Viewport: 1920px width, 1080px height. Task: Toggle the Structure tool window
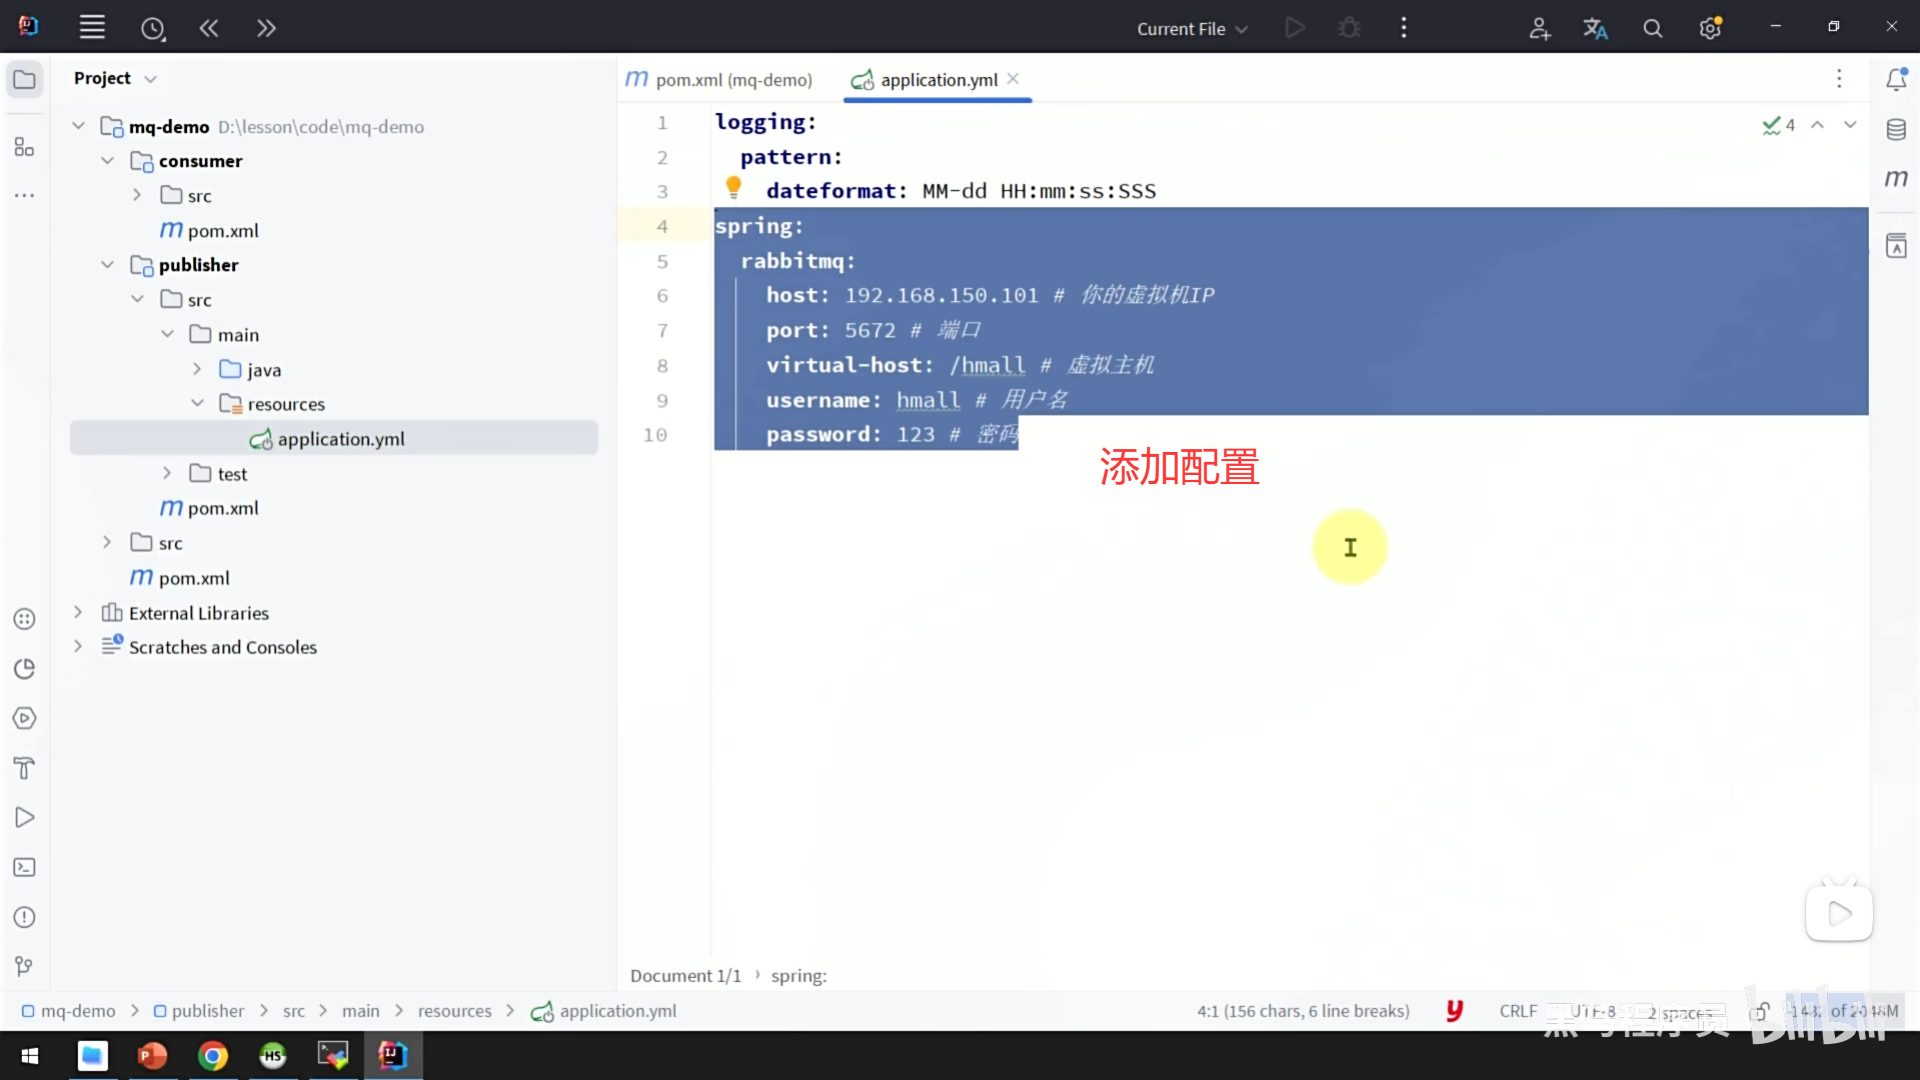pos(25,148)
